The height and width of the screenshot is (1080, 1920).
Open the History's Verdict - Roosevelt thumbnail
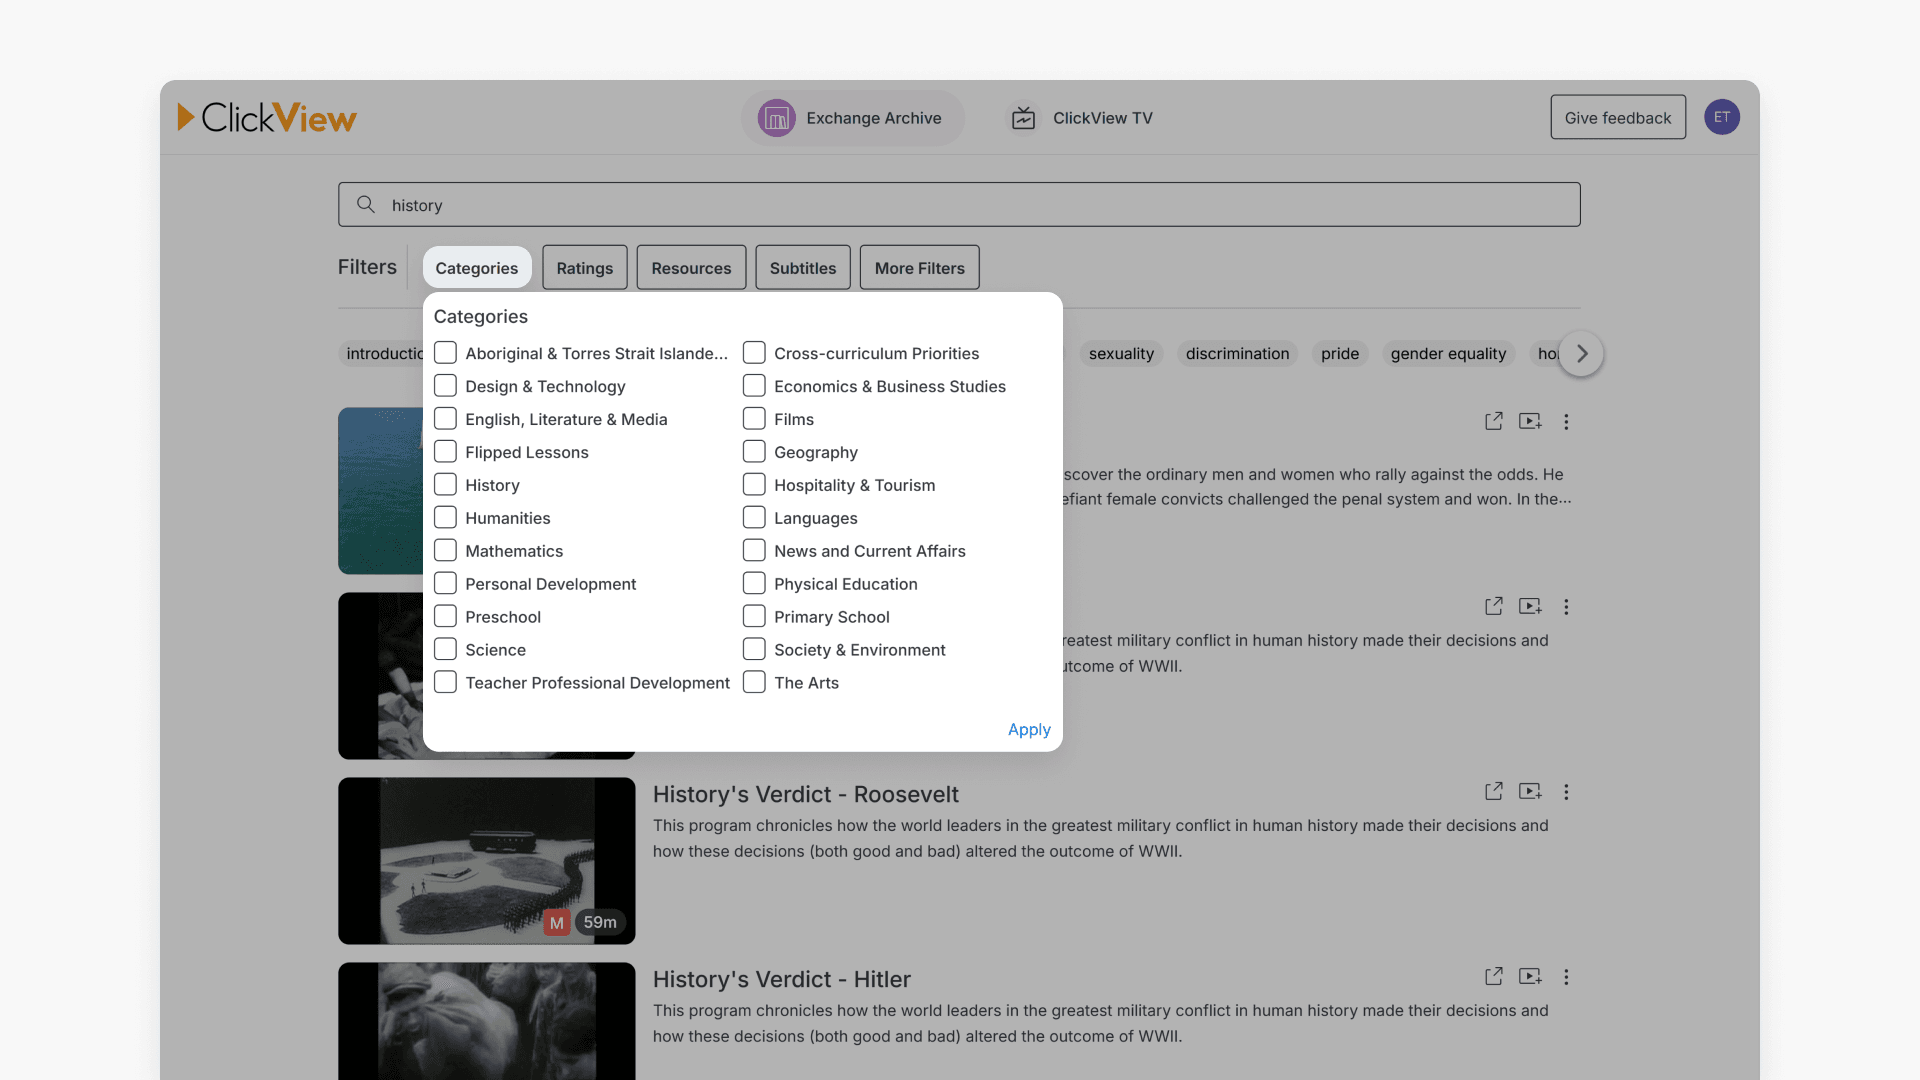point(486,860)
